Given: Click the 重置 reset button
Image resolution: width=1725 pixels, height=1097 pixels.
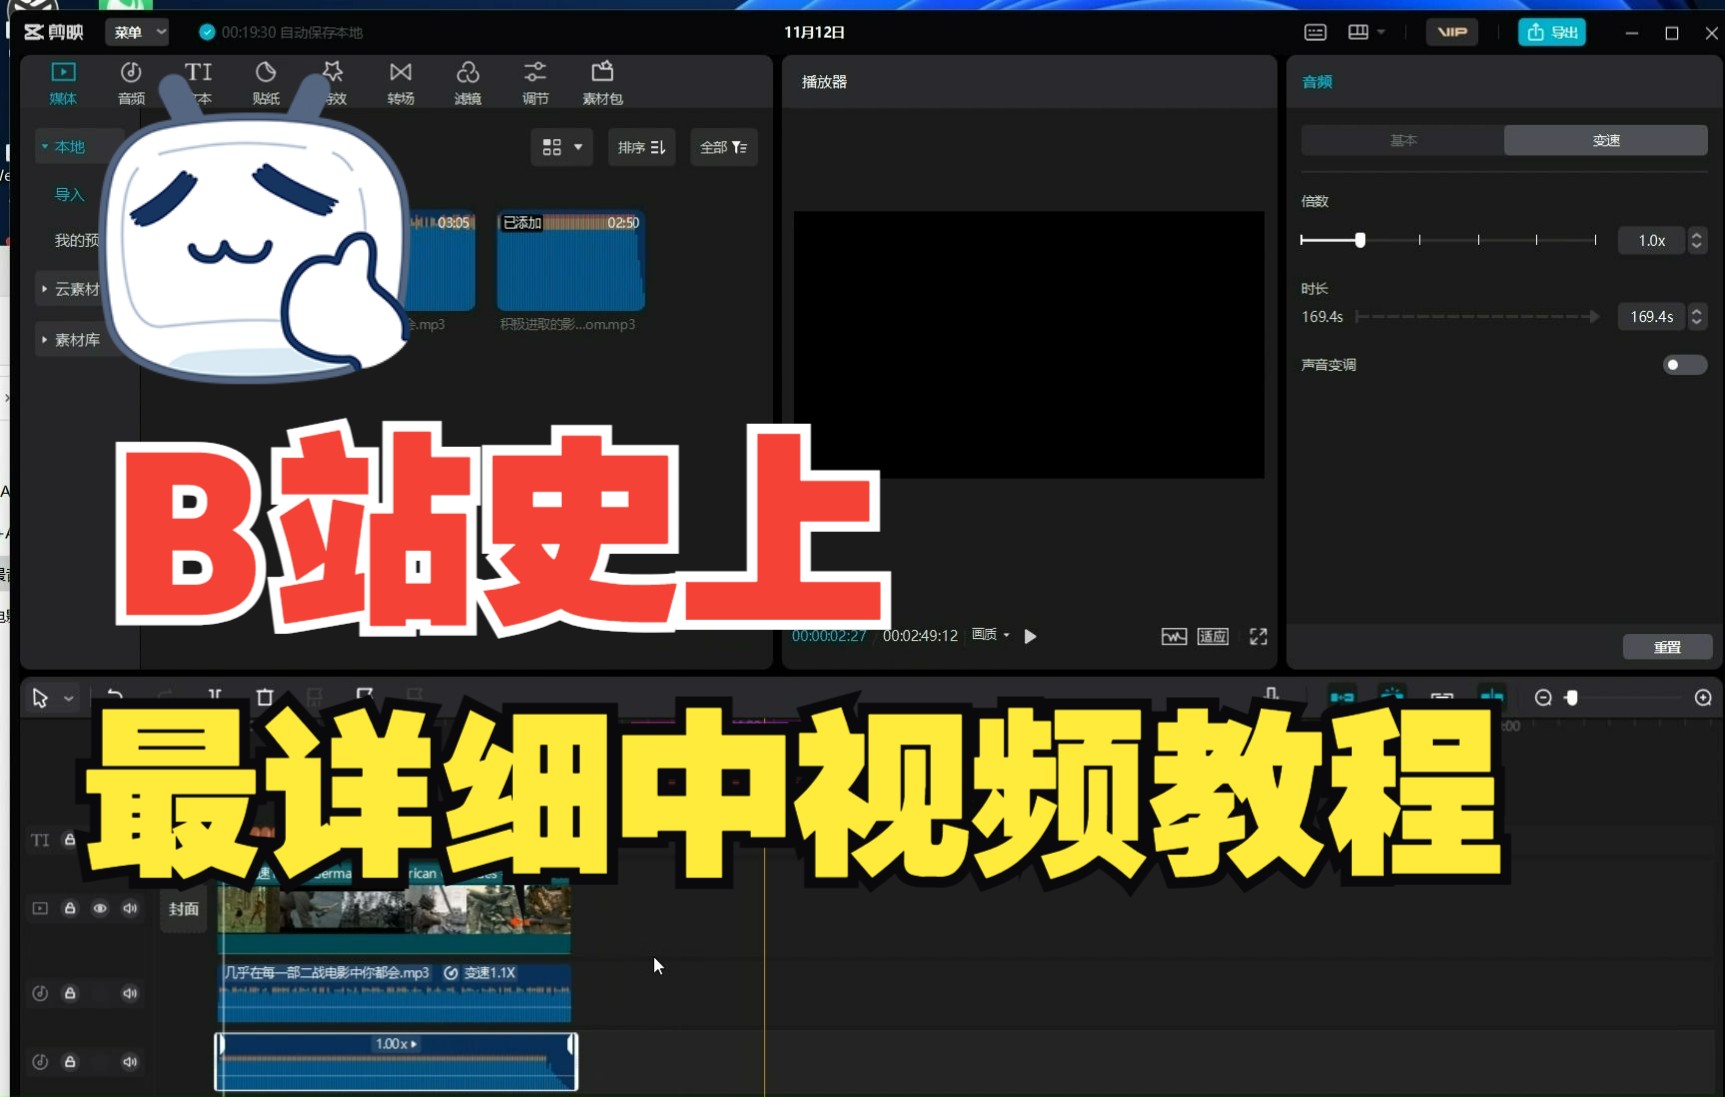Looking at the screenshot, I should pos(1667,647).
